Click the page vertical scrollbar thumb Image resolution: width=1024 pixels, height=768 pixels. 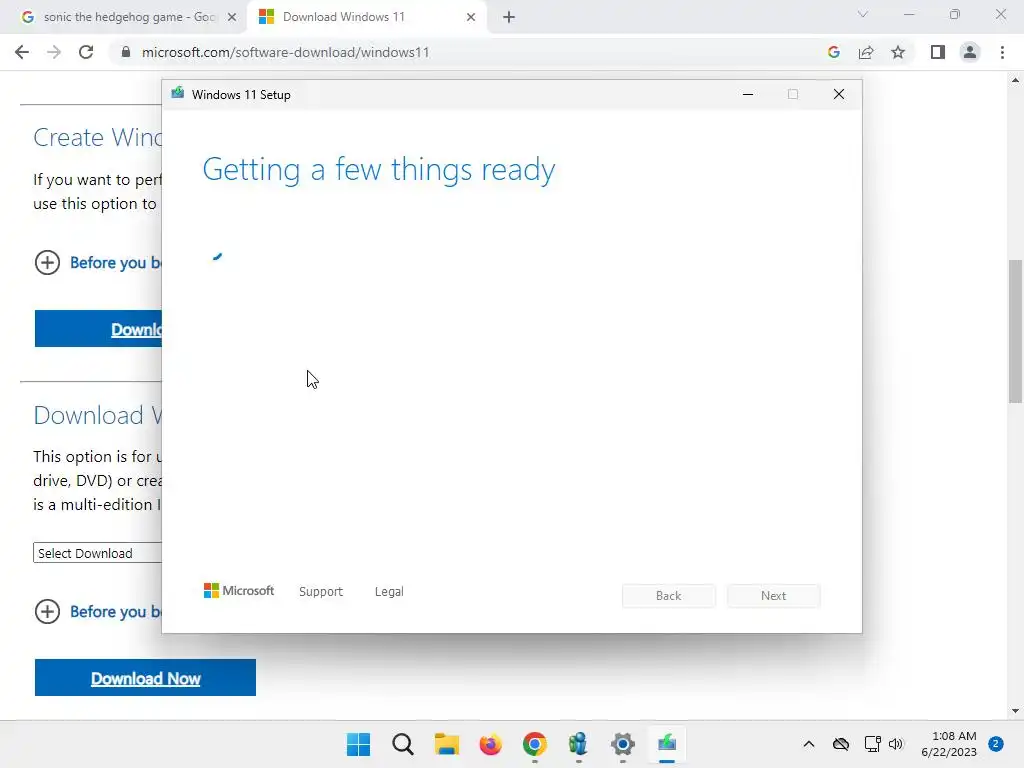[x=1015, y=331]
